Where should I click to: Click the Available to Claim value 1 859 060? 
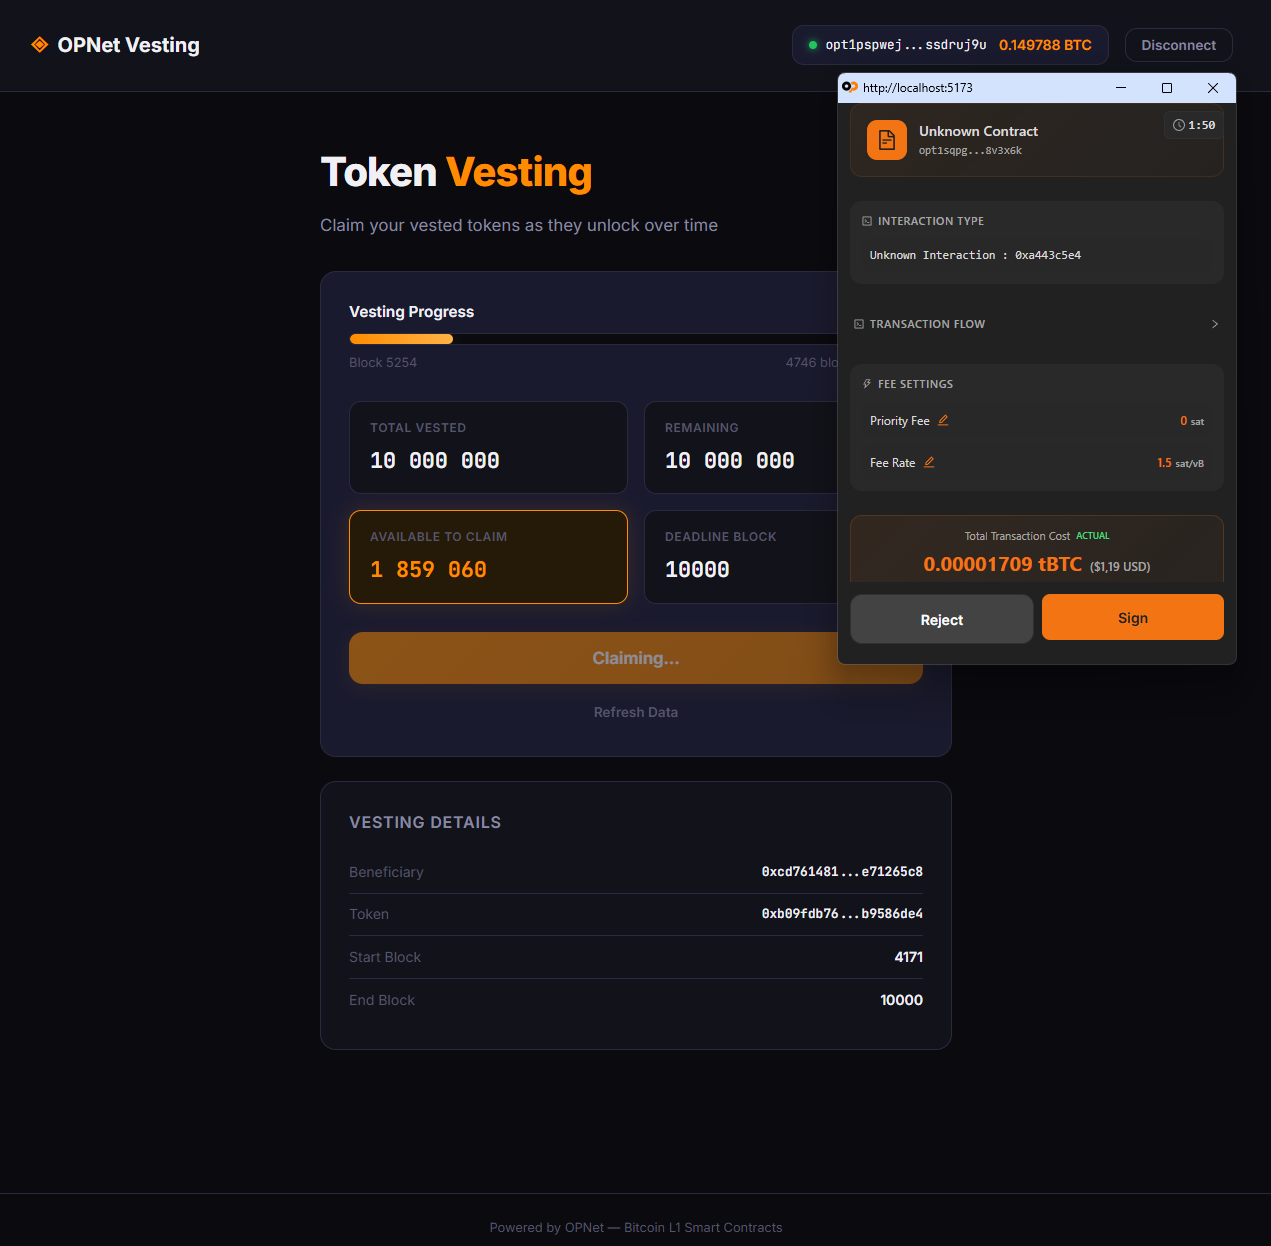[x=428, y=569]
